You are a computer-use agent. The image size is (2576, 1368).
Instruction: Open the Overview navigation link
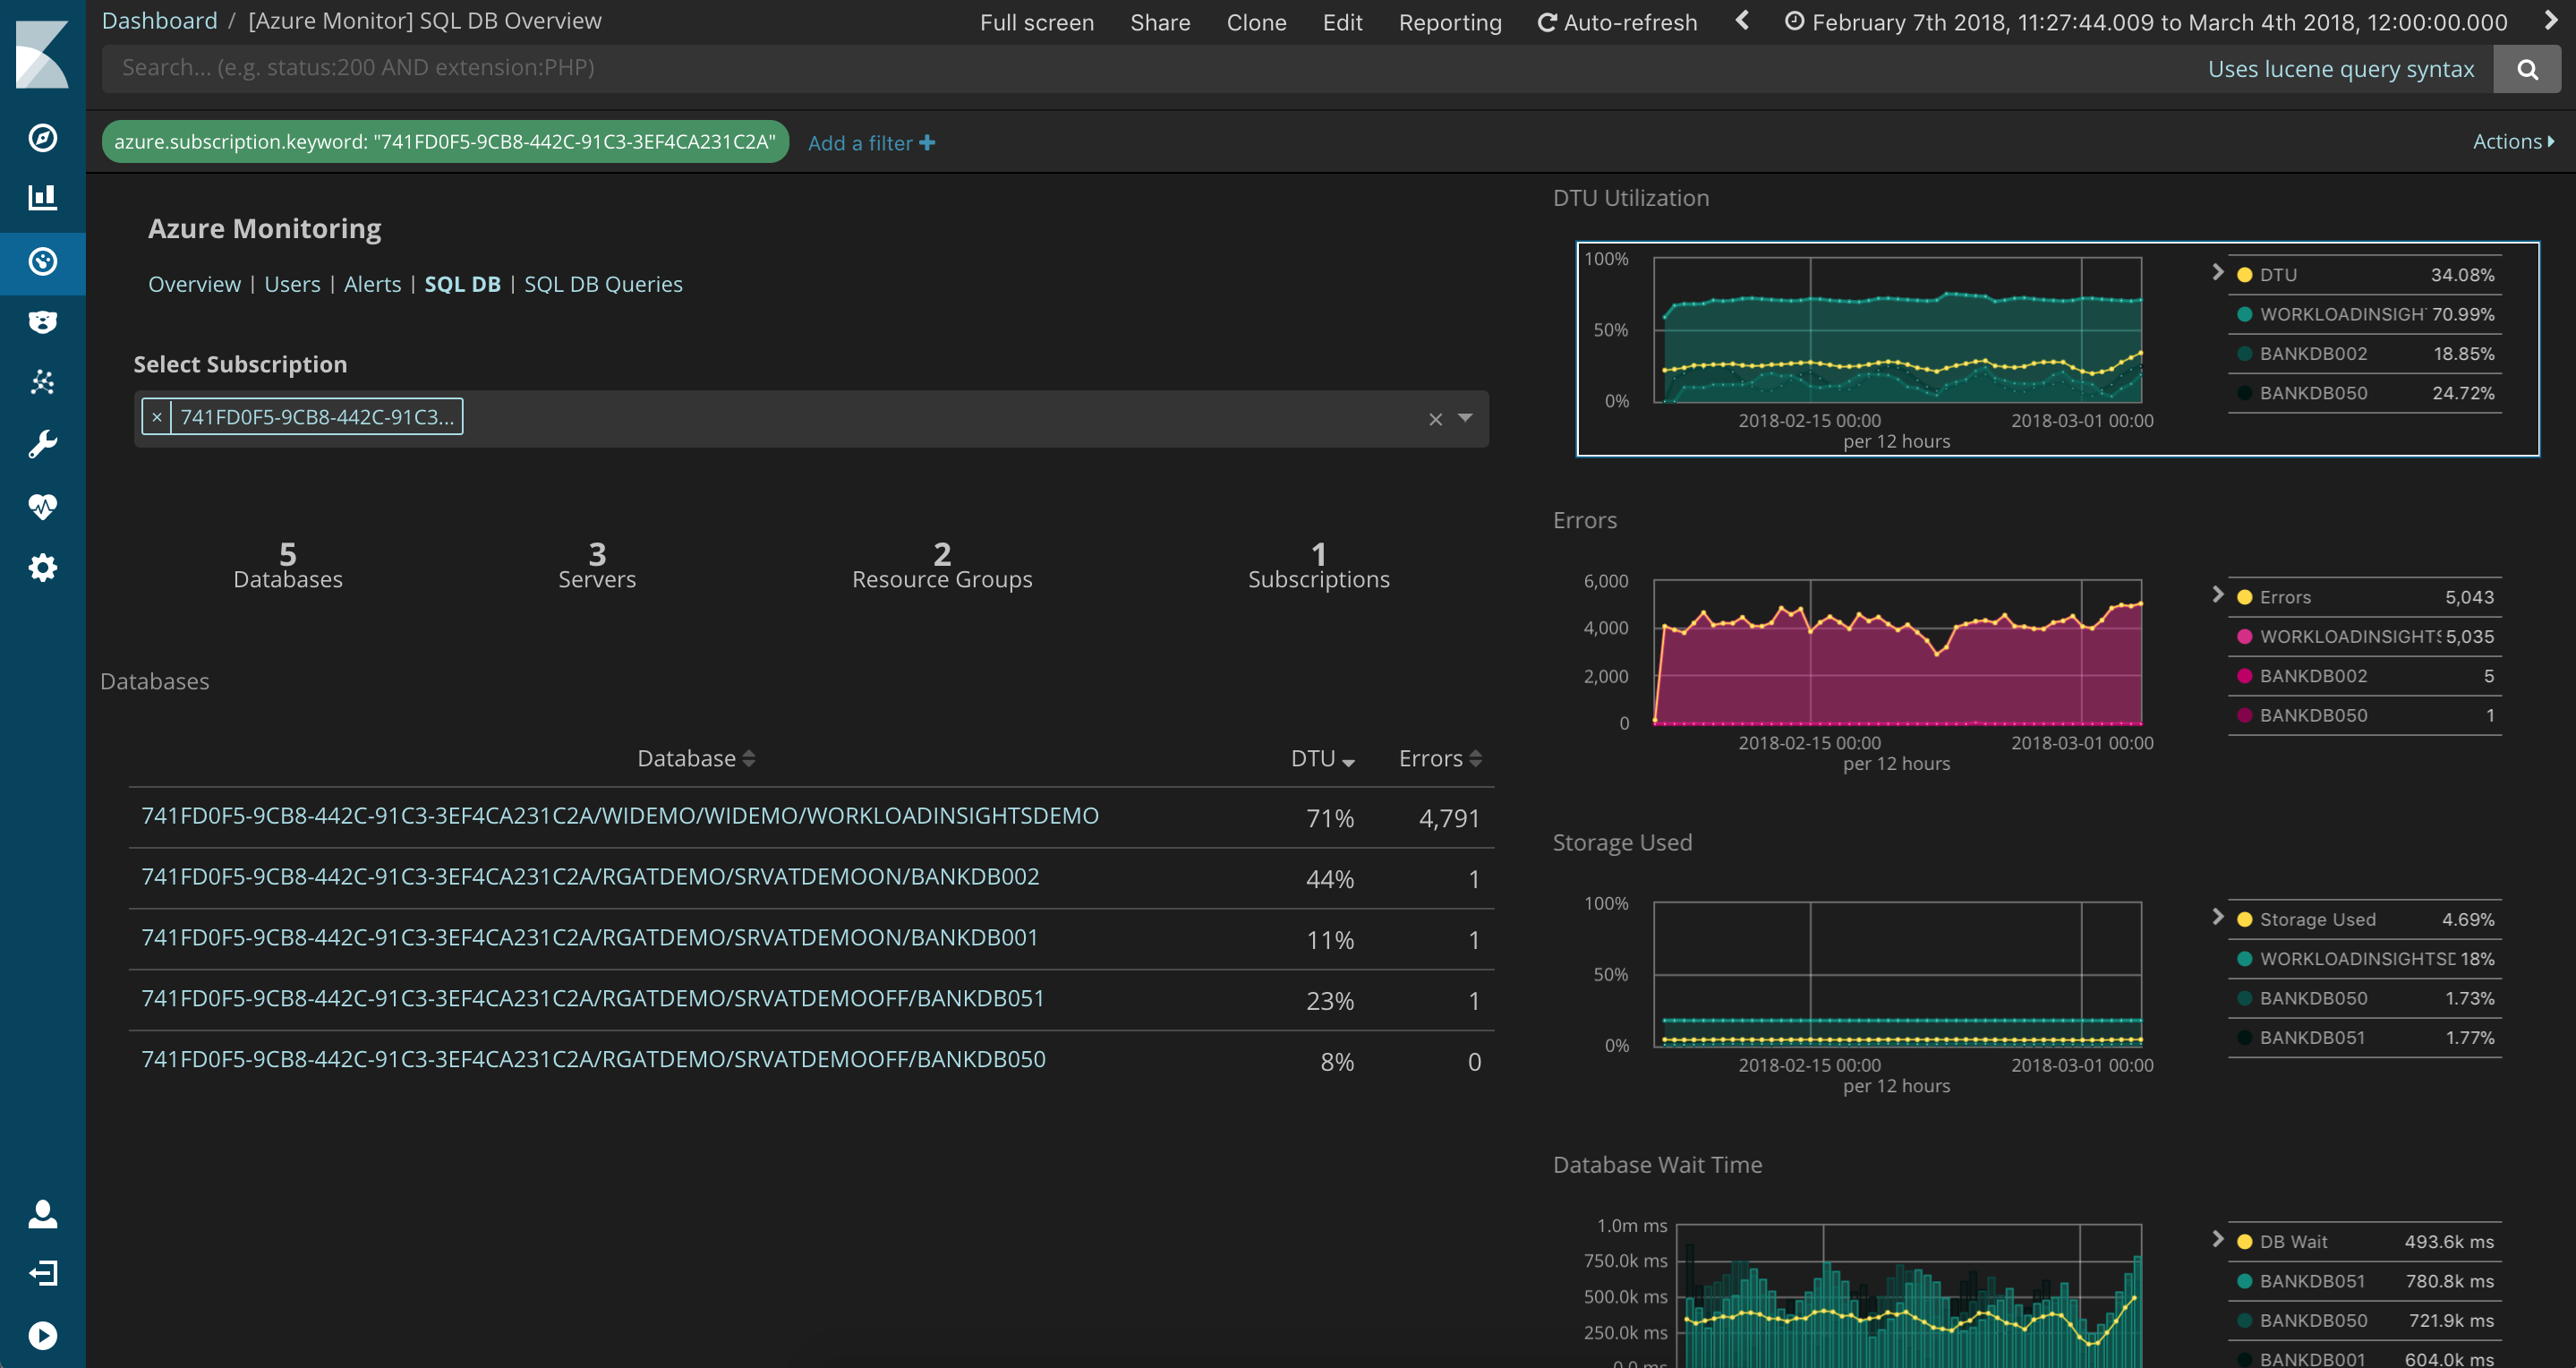coord(194,284)
